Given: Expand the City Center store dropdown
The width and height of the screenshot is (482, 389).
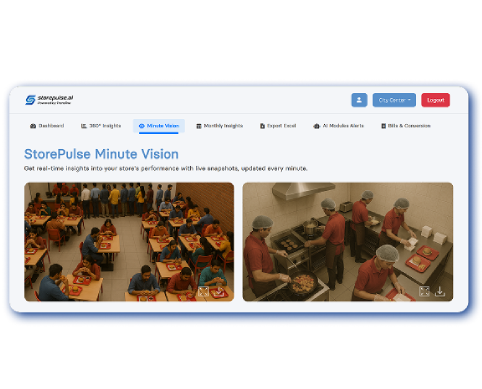Looking at the screenshot, I should click(394, 100).
